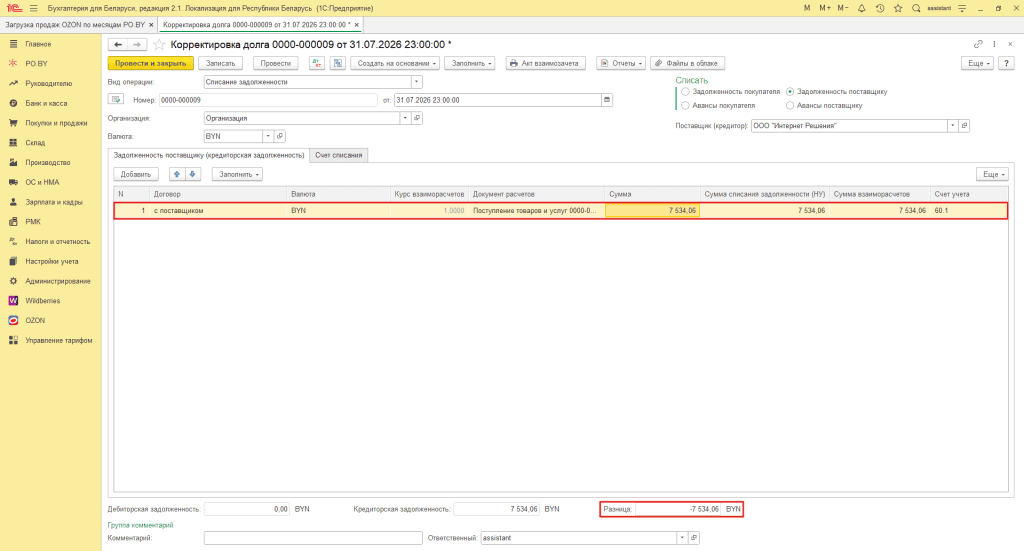Viewport: 1024px width, 551px height.
Task: Add document to favorites star
Action: coord(159,44)
